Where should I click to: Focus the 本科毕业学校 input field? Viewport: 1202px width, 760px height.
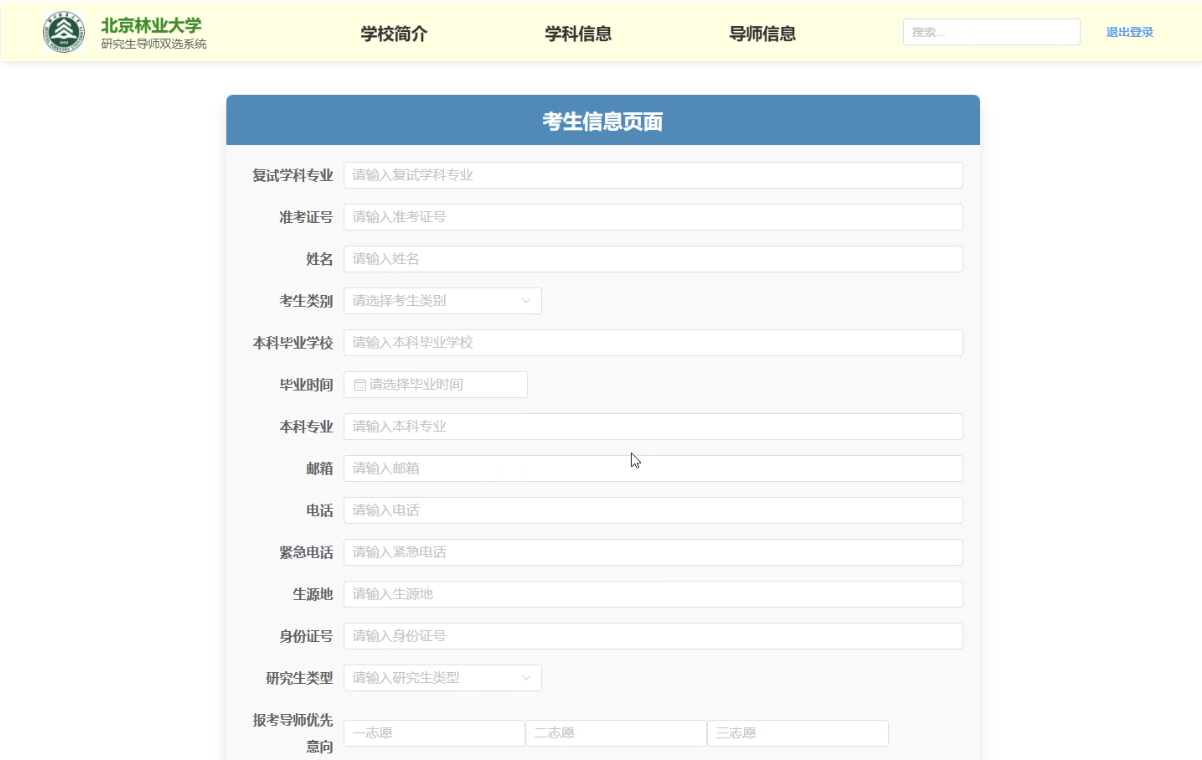point(653,343)
